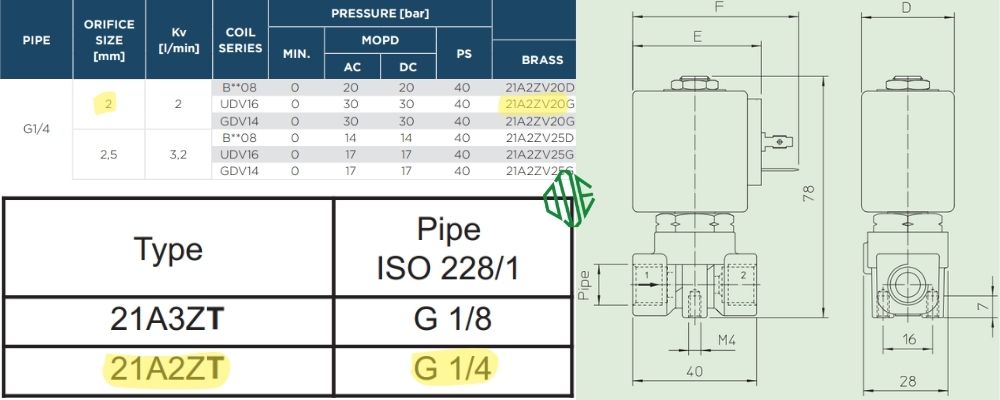The height and width of the screenshot is (400, 1000).
Task: Click the COIL SERIES column header
Action: point(240,40)
